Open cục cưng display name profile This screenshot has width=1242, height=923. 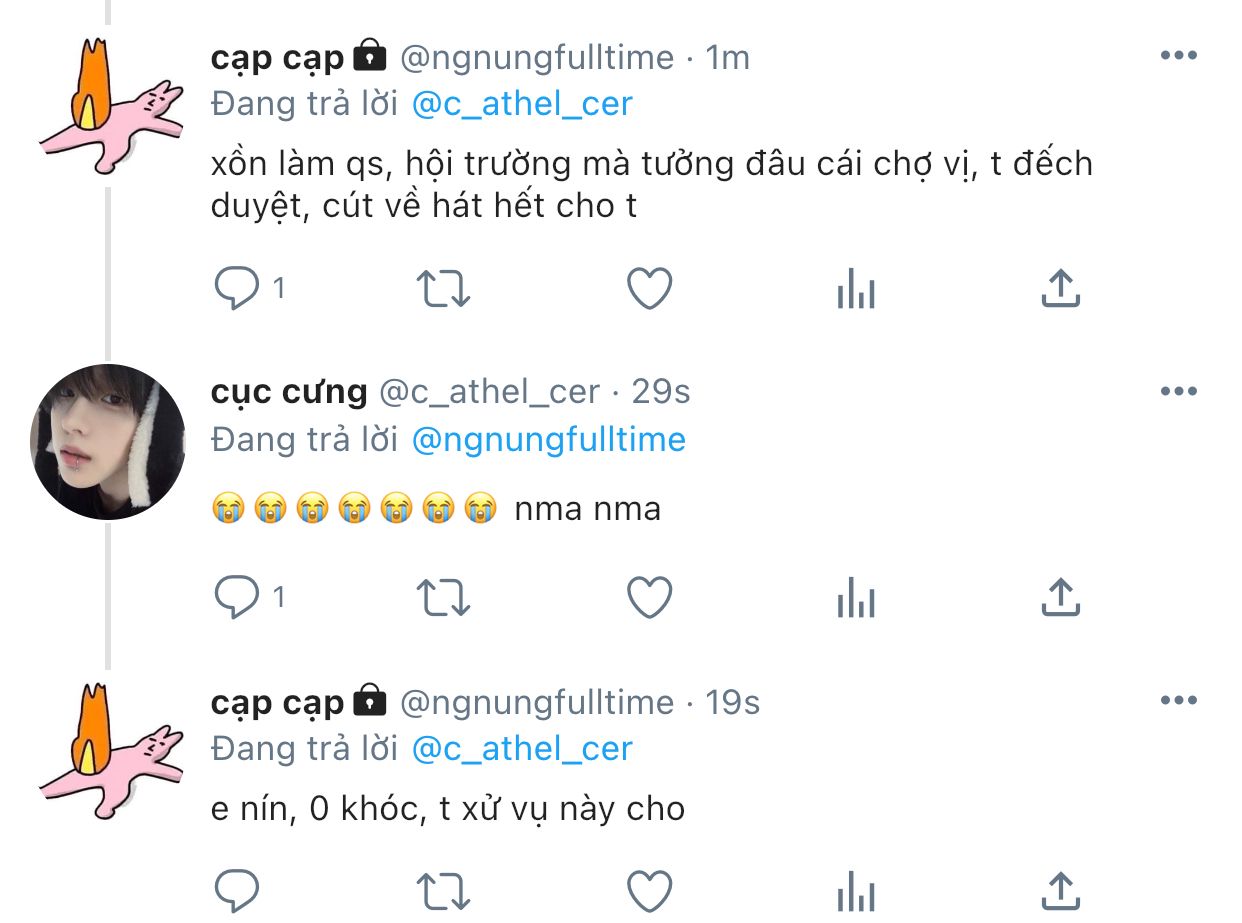point(289,392)
